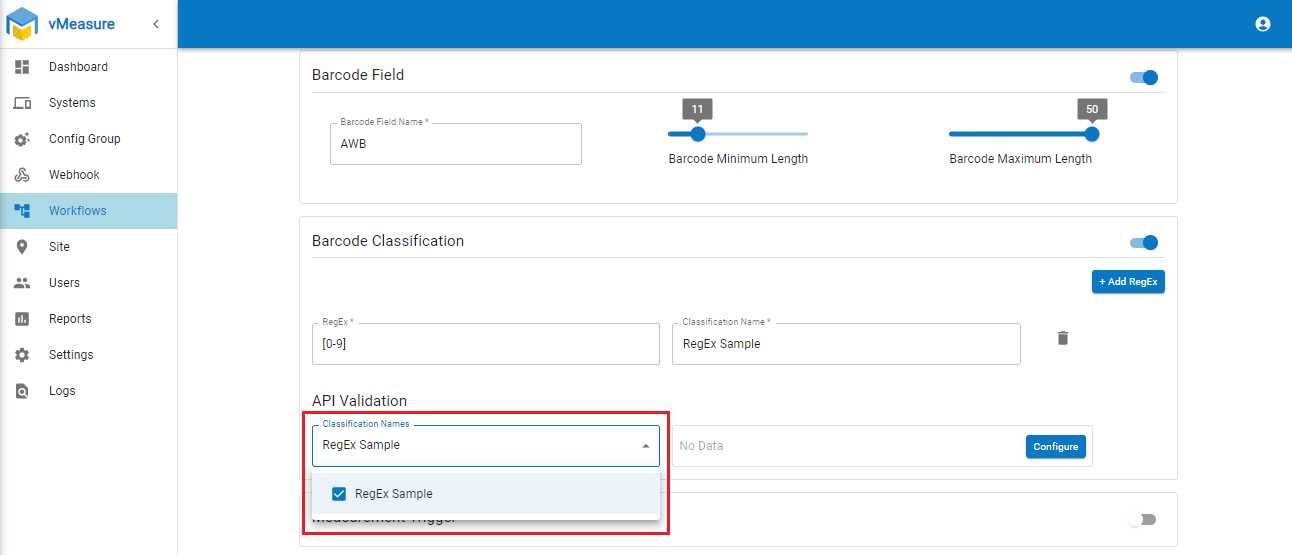Image resolution: width=1292 pixels, height=555 pixels.
Task: Delete the RegEx Sample row with trash icon
Action: coord(1063,338)
